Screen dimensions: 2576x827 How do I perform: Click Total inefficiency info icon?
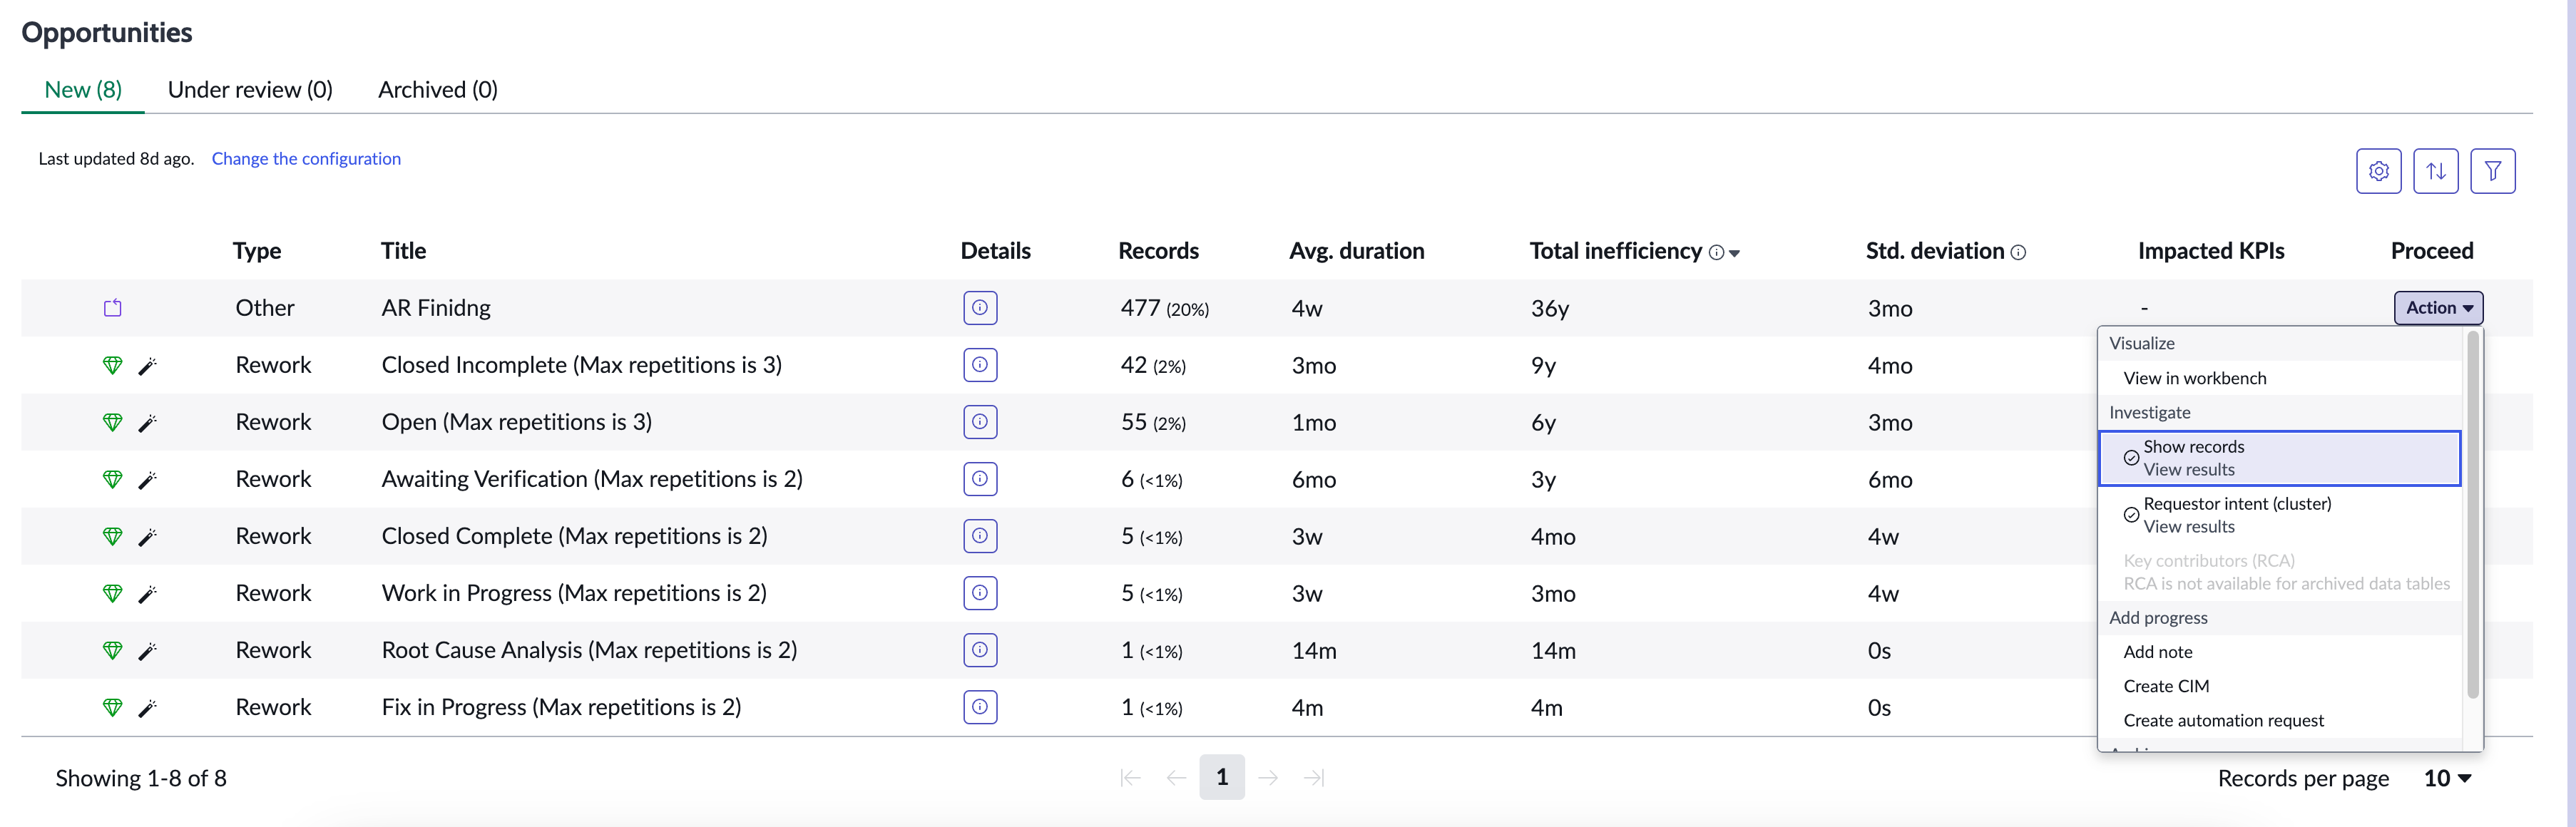tap(1716, 253)
